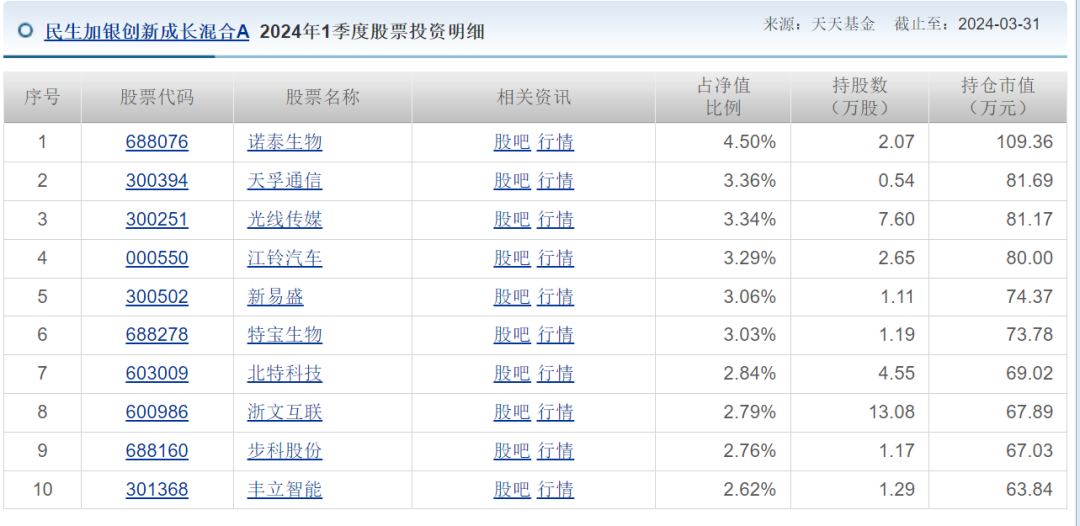This screenshot has height=526, width=1080.
Task: Open the 步科股份 stock name link
Action: [x=284, y=451]
